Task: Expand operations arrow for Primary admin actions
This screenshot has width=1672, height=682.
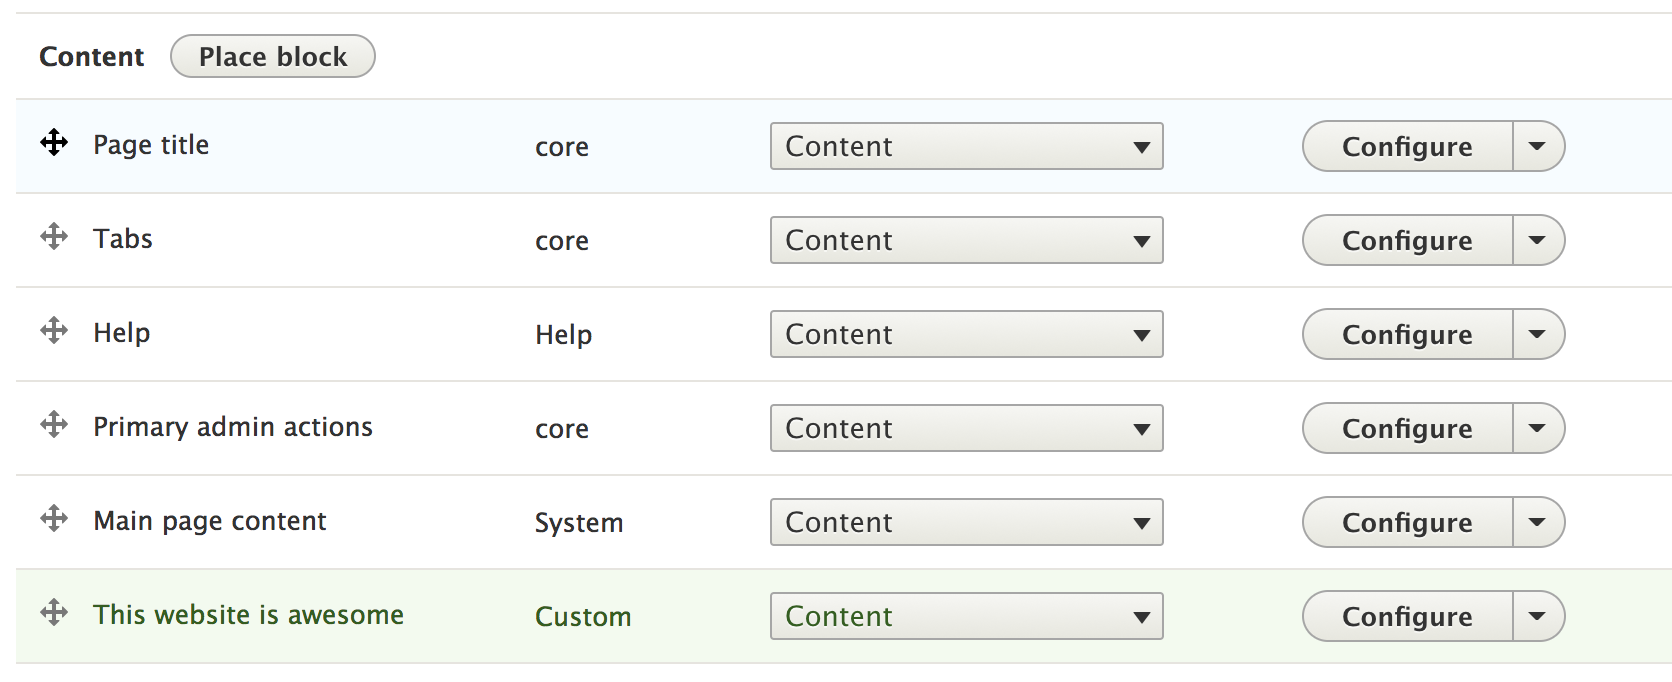Action: click(1538, 428)
